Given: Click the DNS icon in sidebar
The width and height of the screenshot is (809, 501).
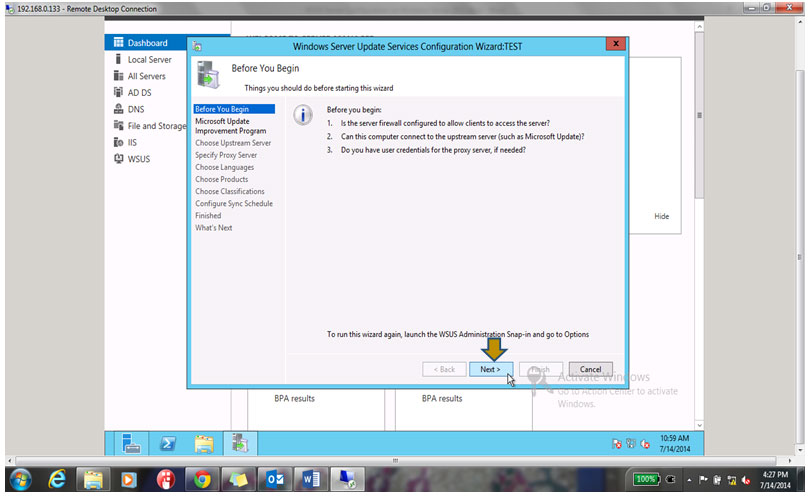Looking at the screenshot, I should (119, 109).
